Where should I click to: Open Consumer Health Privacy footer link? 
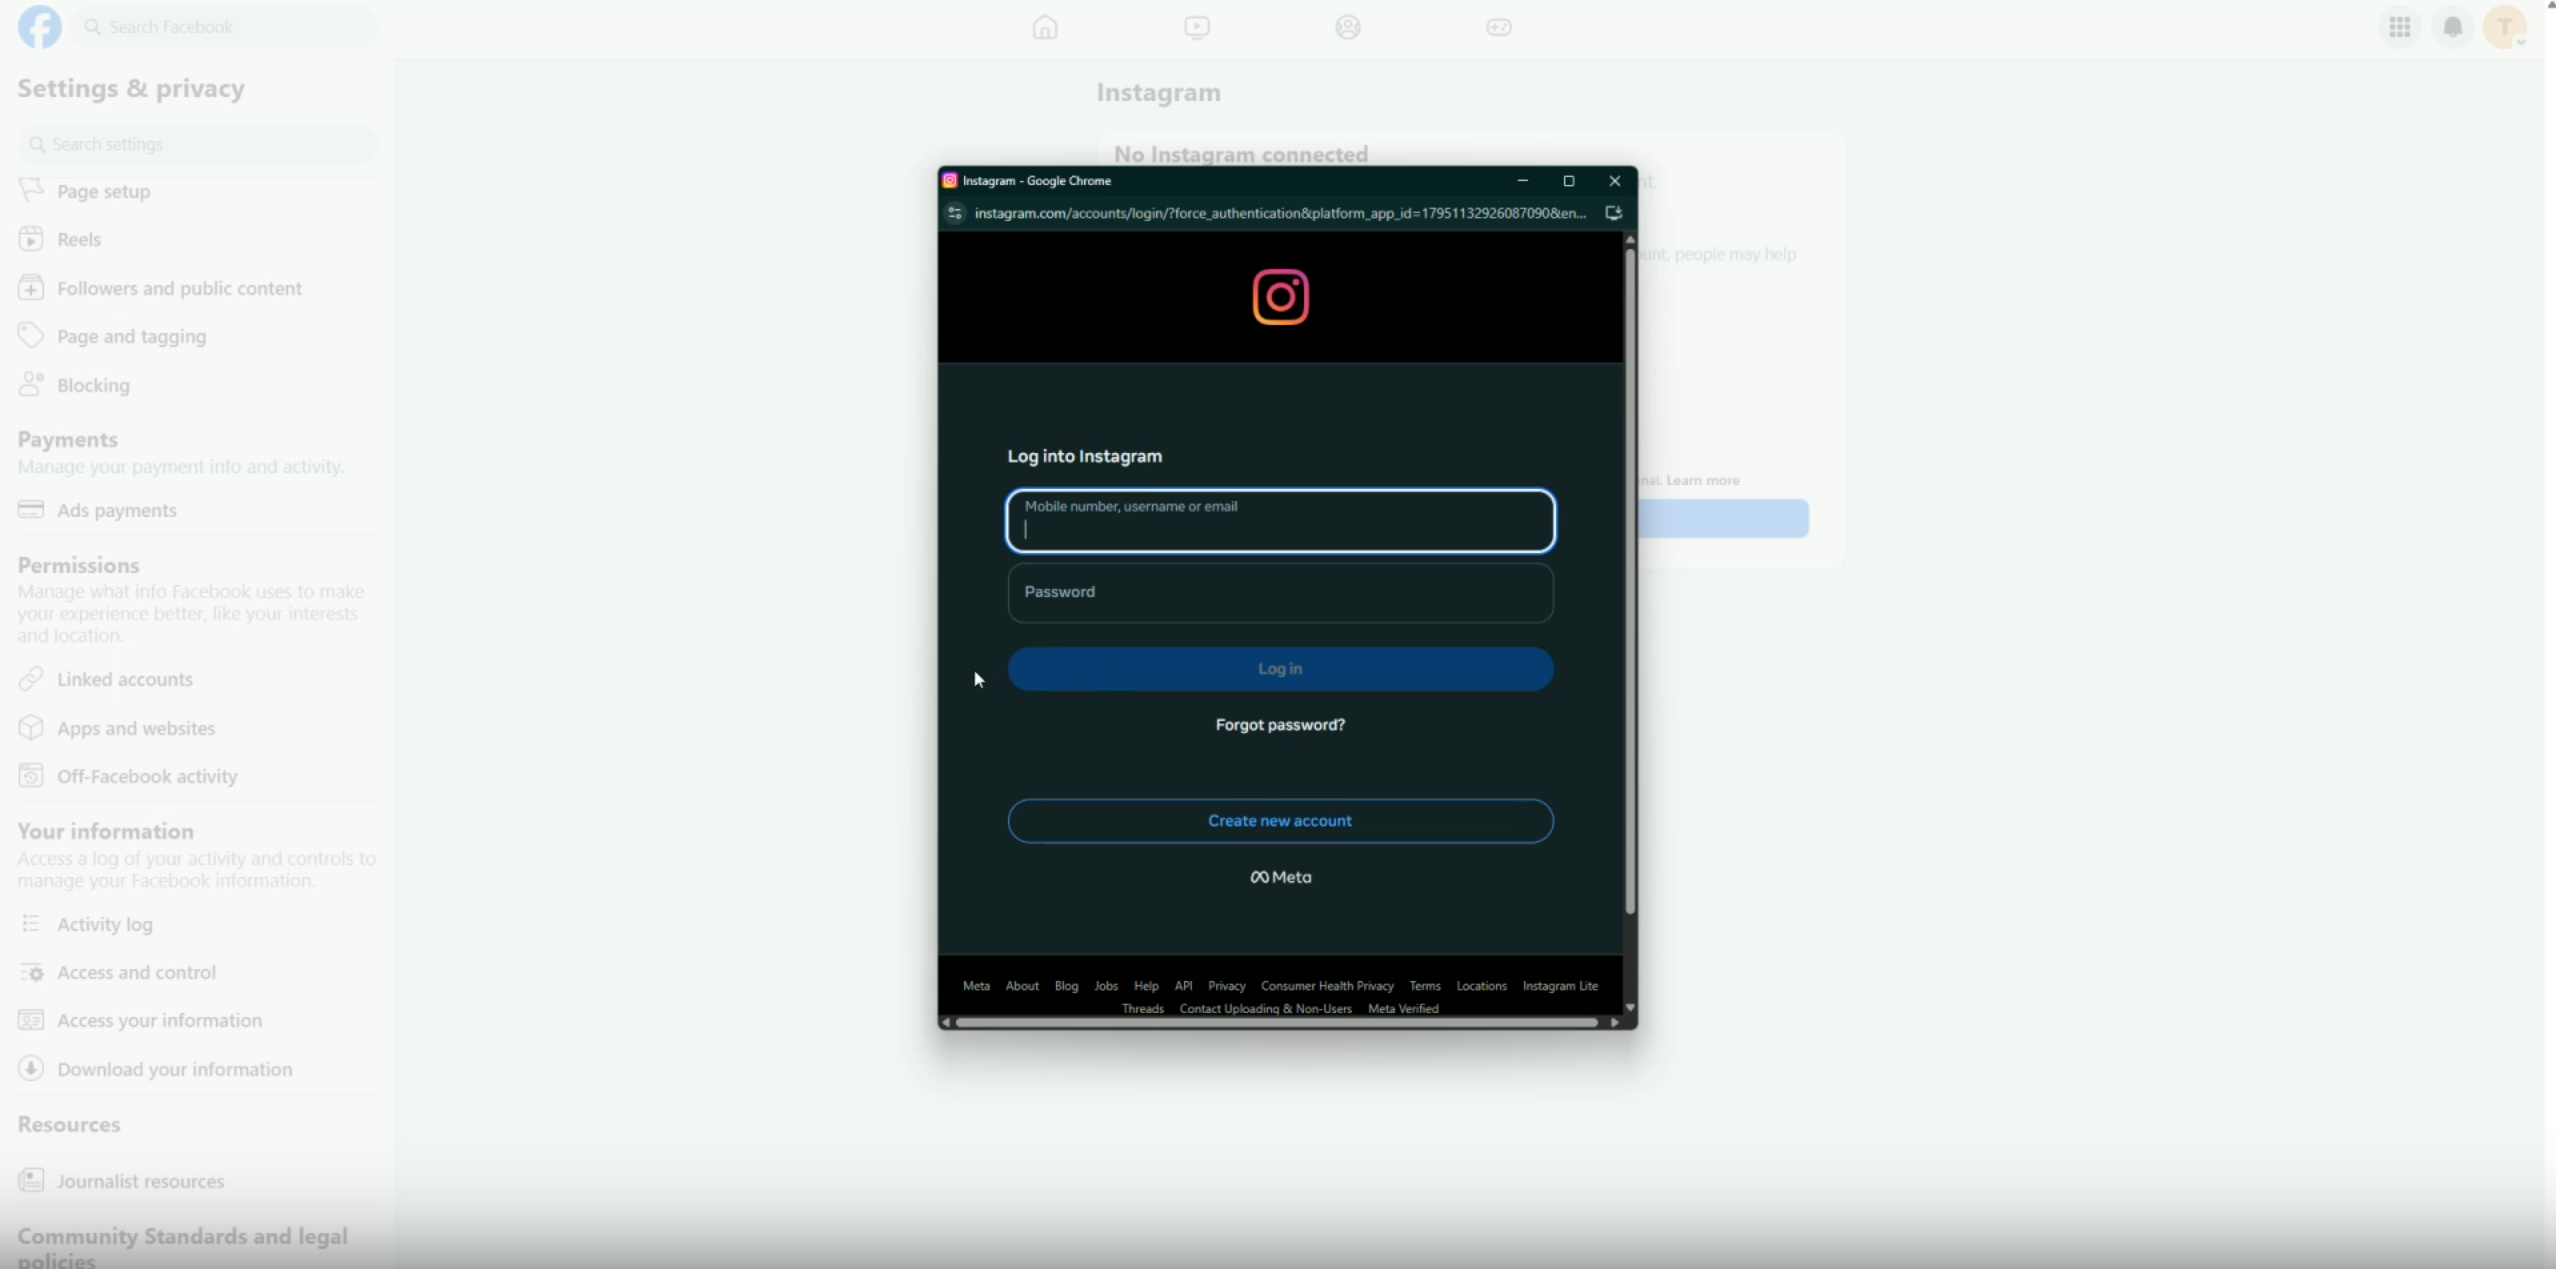click(1327, 986)
